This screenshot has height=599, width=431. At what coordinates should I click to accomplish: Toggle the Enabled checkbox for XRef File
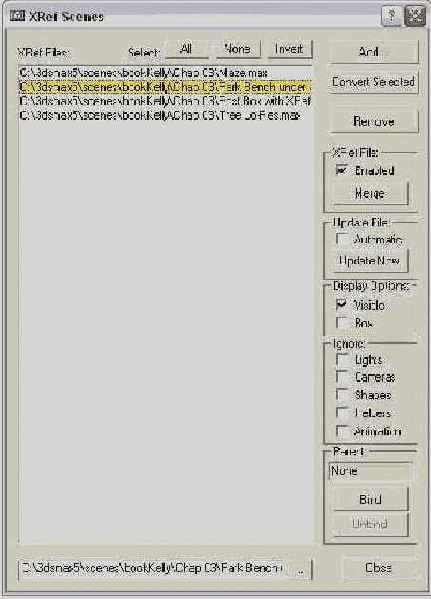tap(342, 170)
